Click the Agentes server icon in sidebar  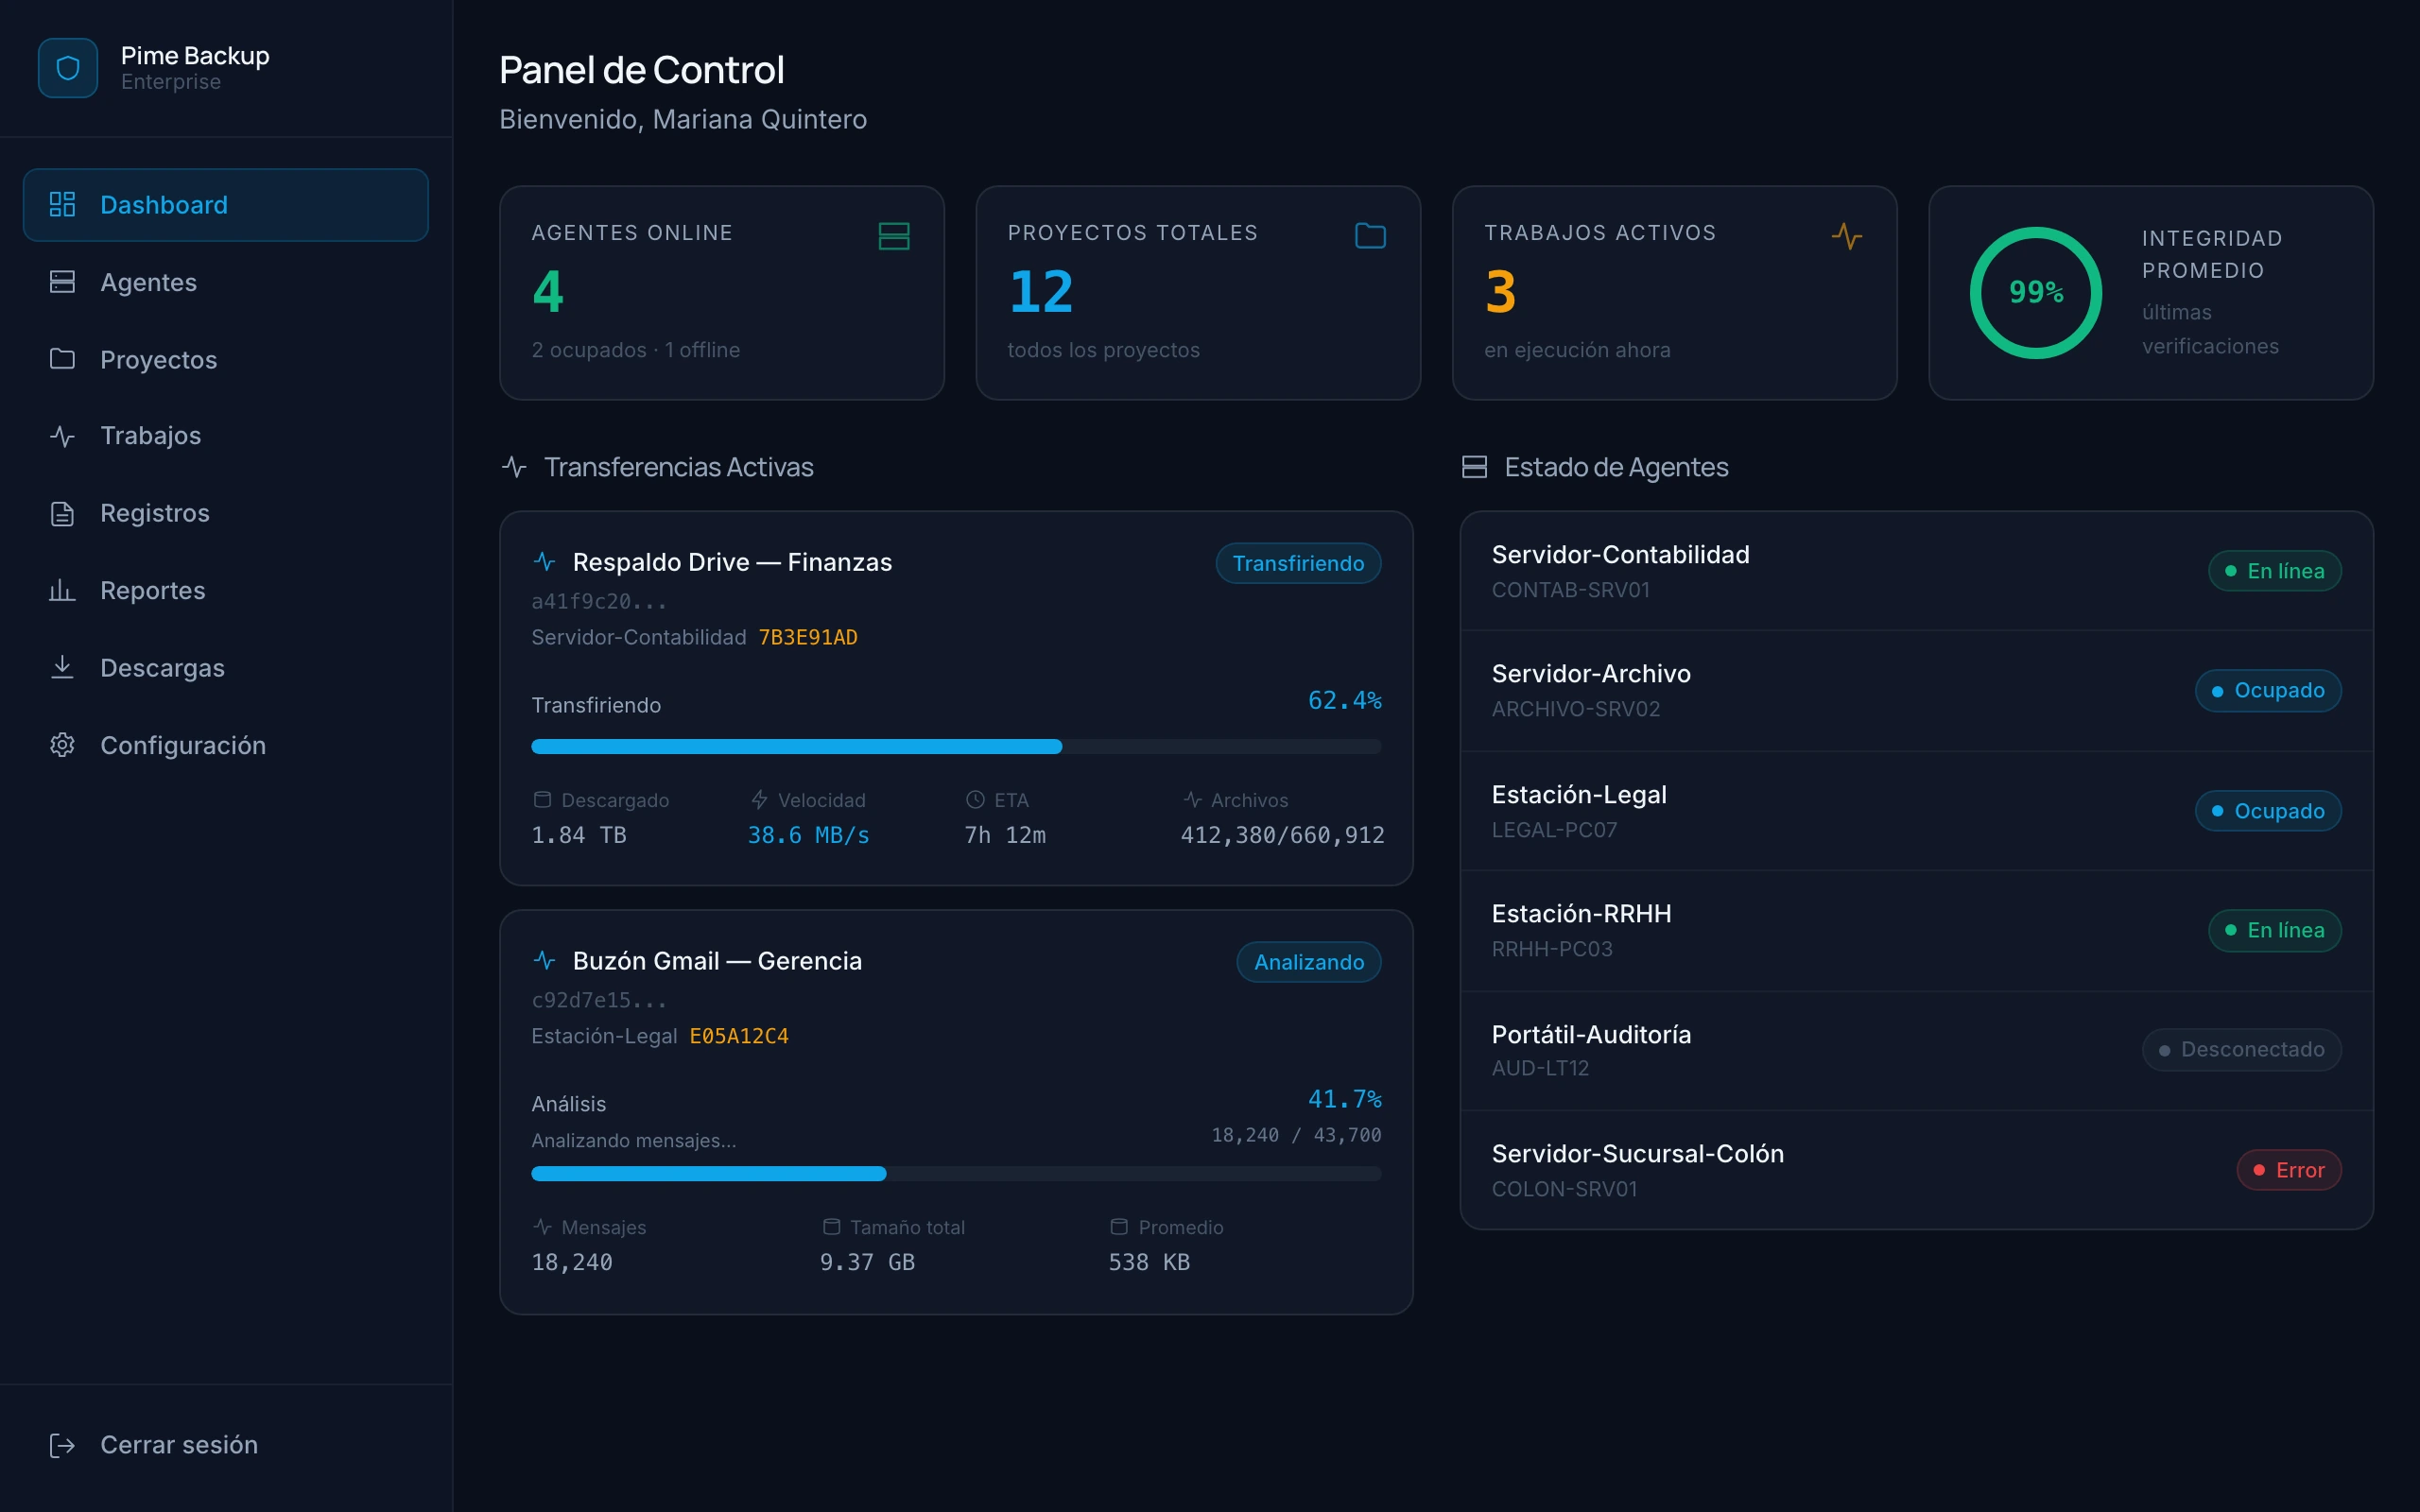click(x=62, y=282)
